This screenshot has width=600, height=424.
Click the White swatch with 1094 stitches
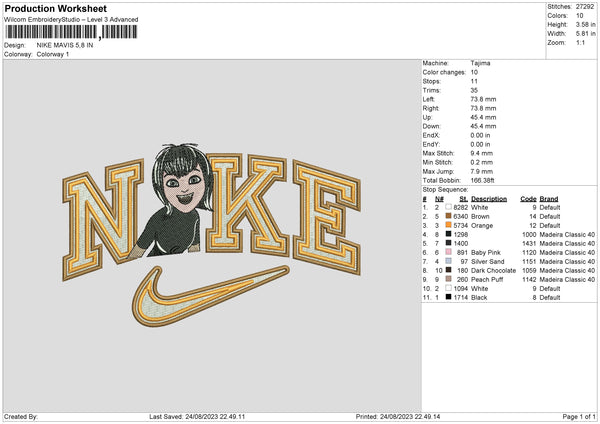448,288
